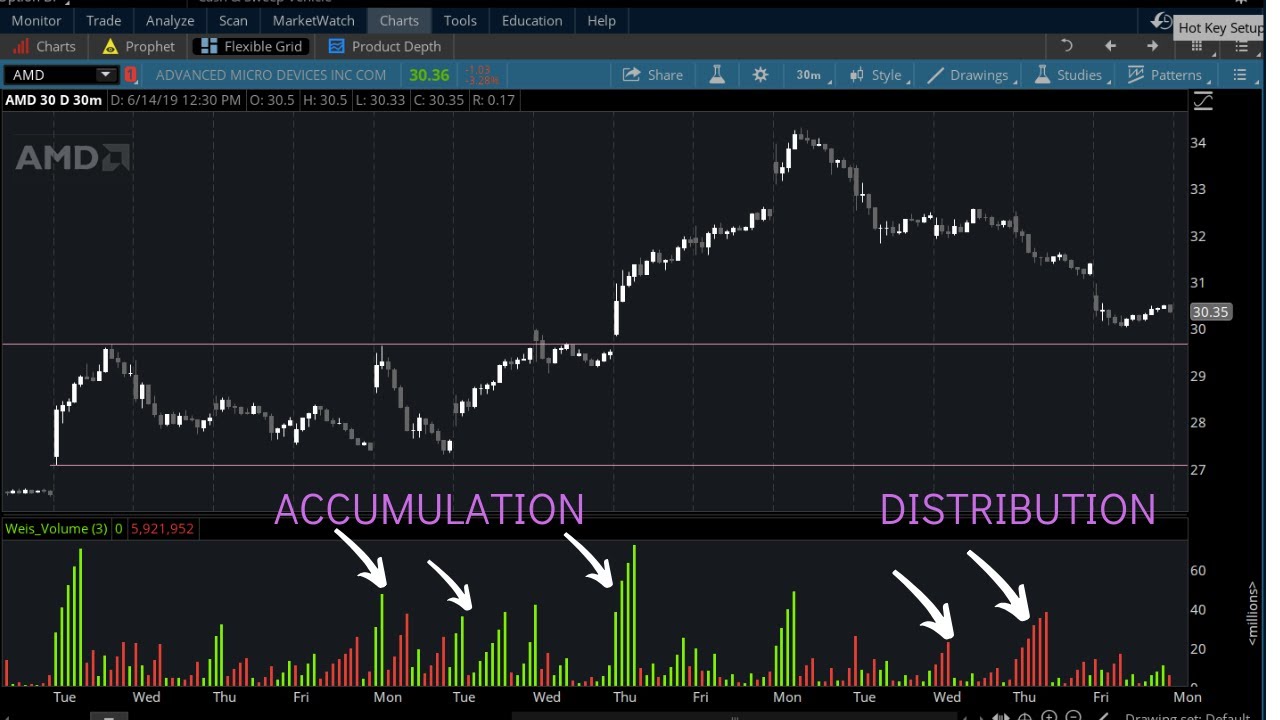
Task: Open the Prophet sub-tab
Action: (139, 46)
